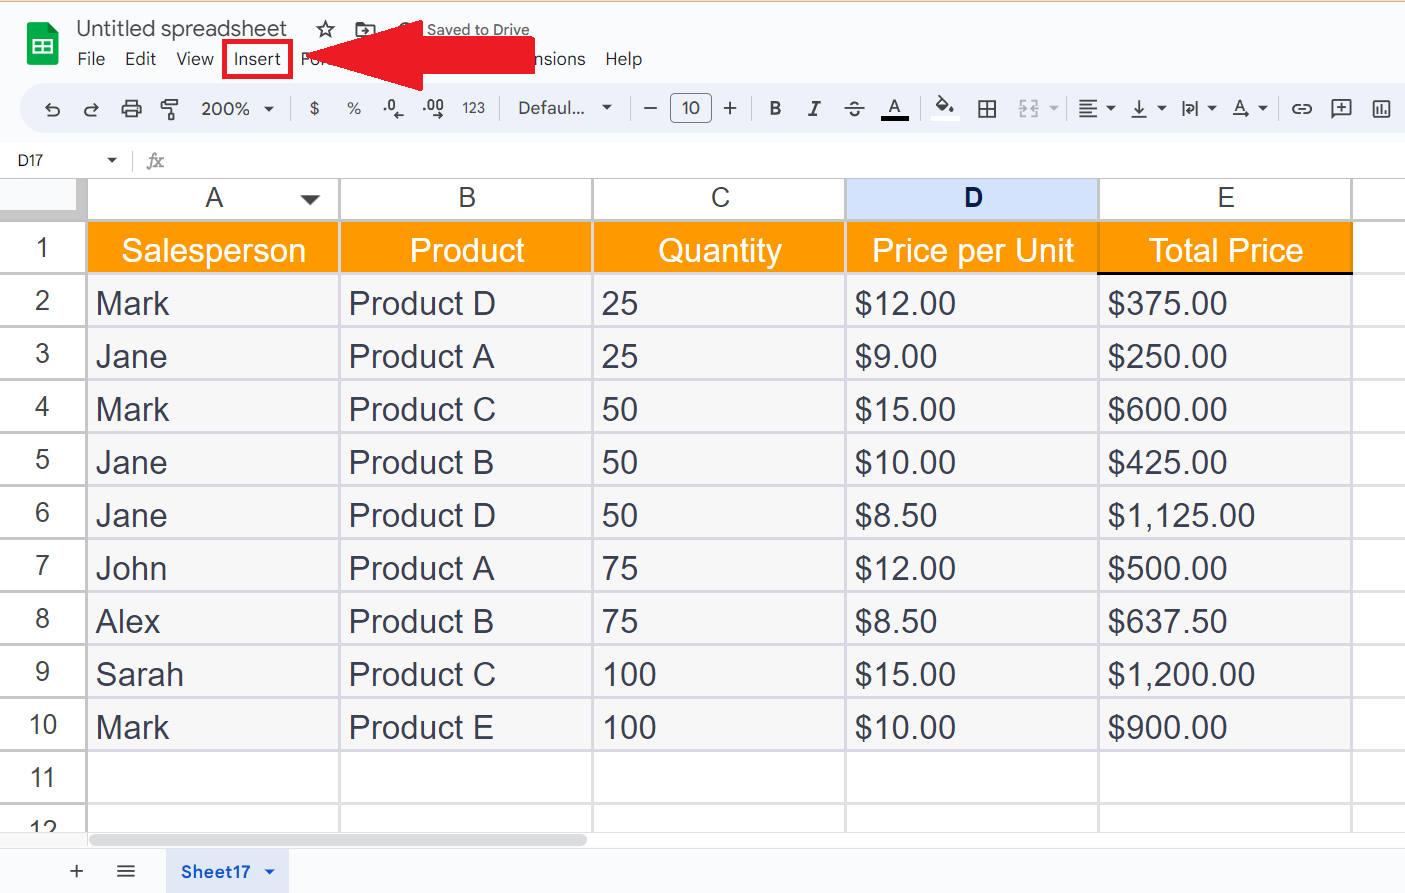Select cell containing $637.50
Screen dimensions: 1405x893
[1225, 620]
